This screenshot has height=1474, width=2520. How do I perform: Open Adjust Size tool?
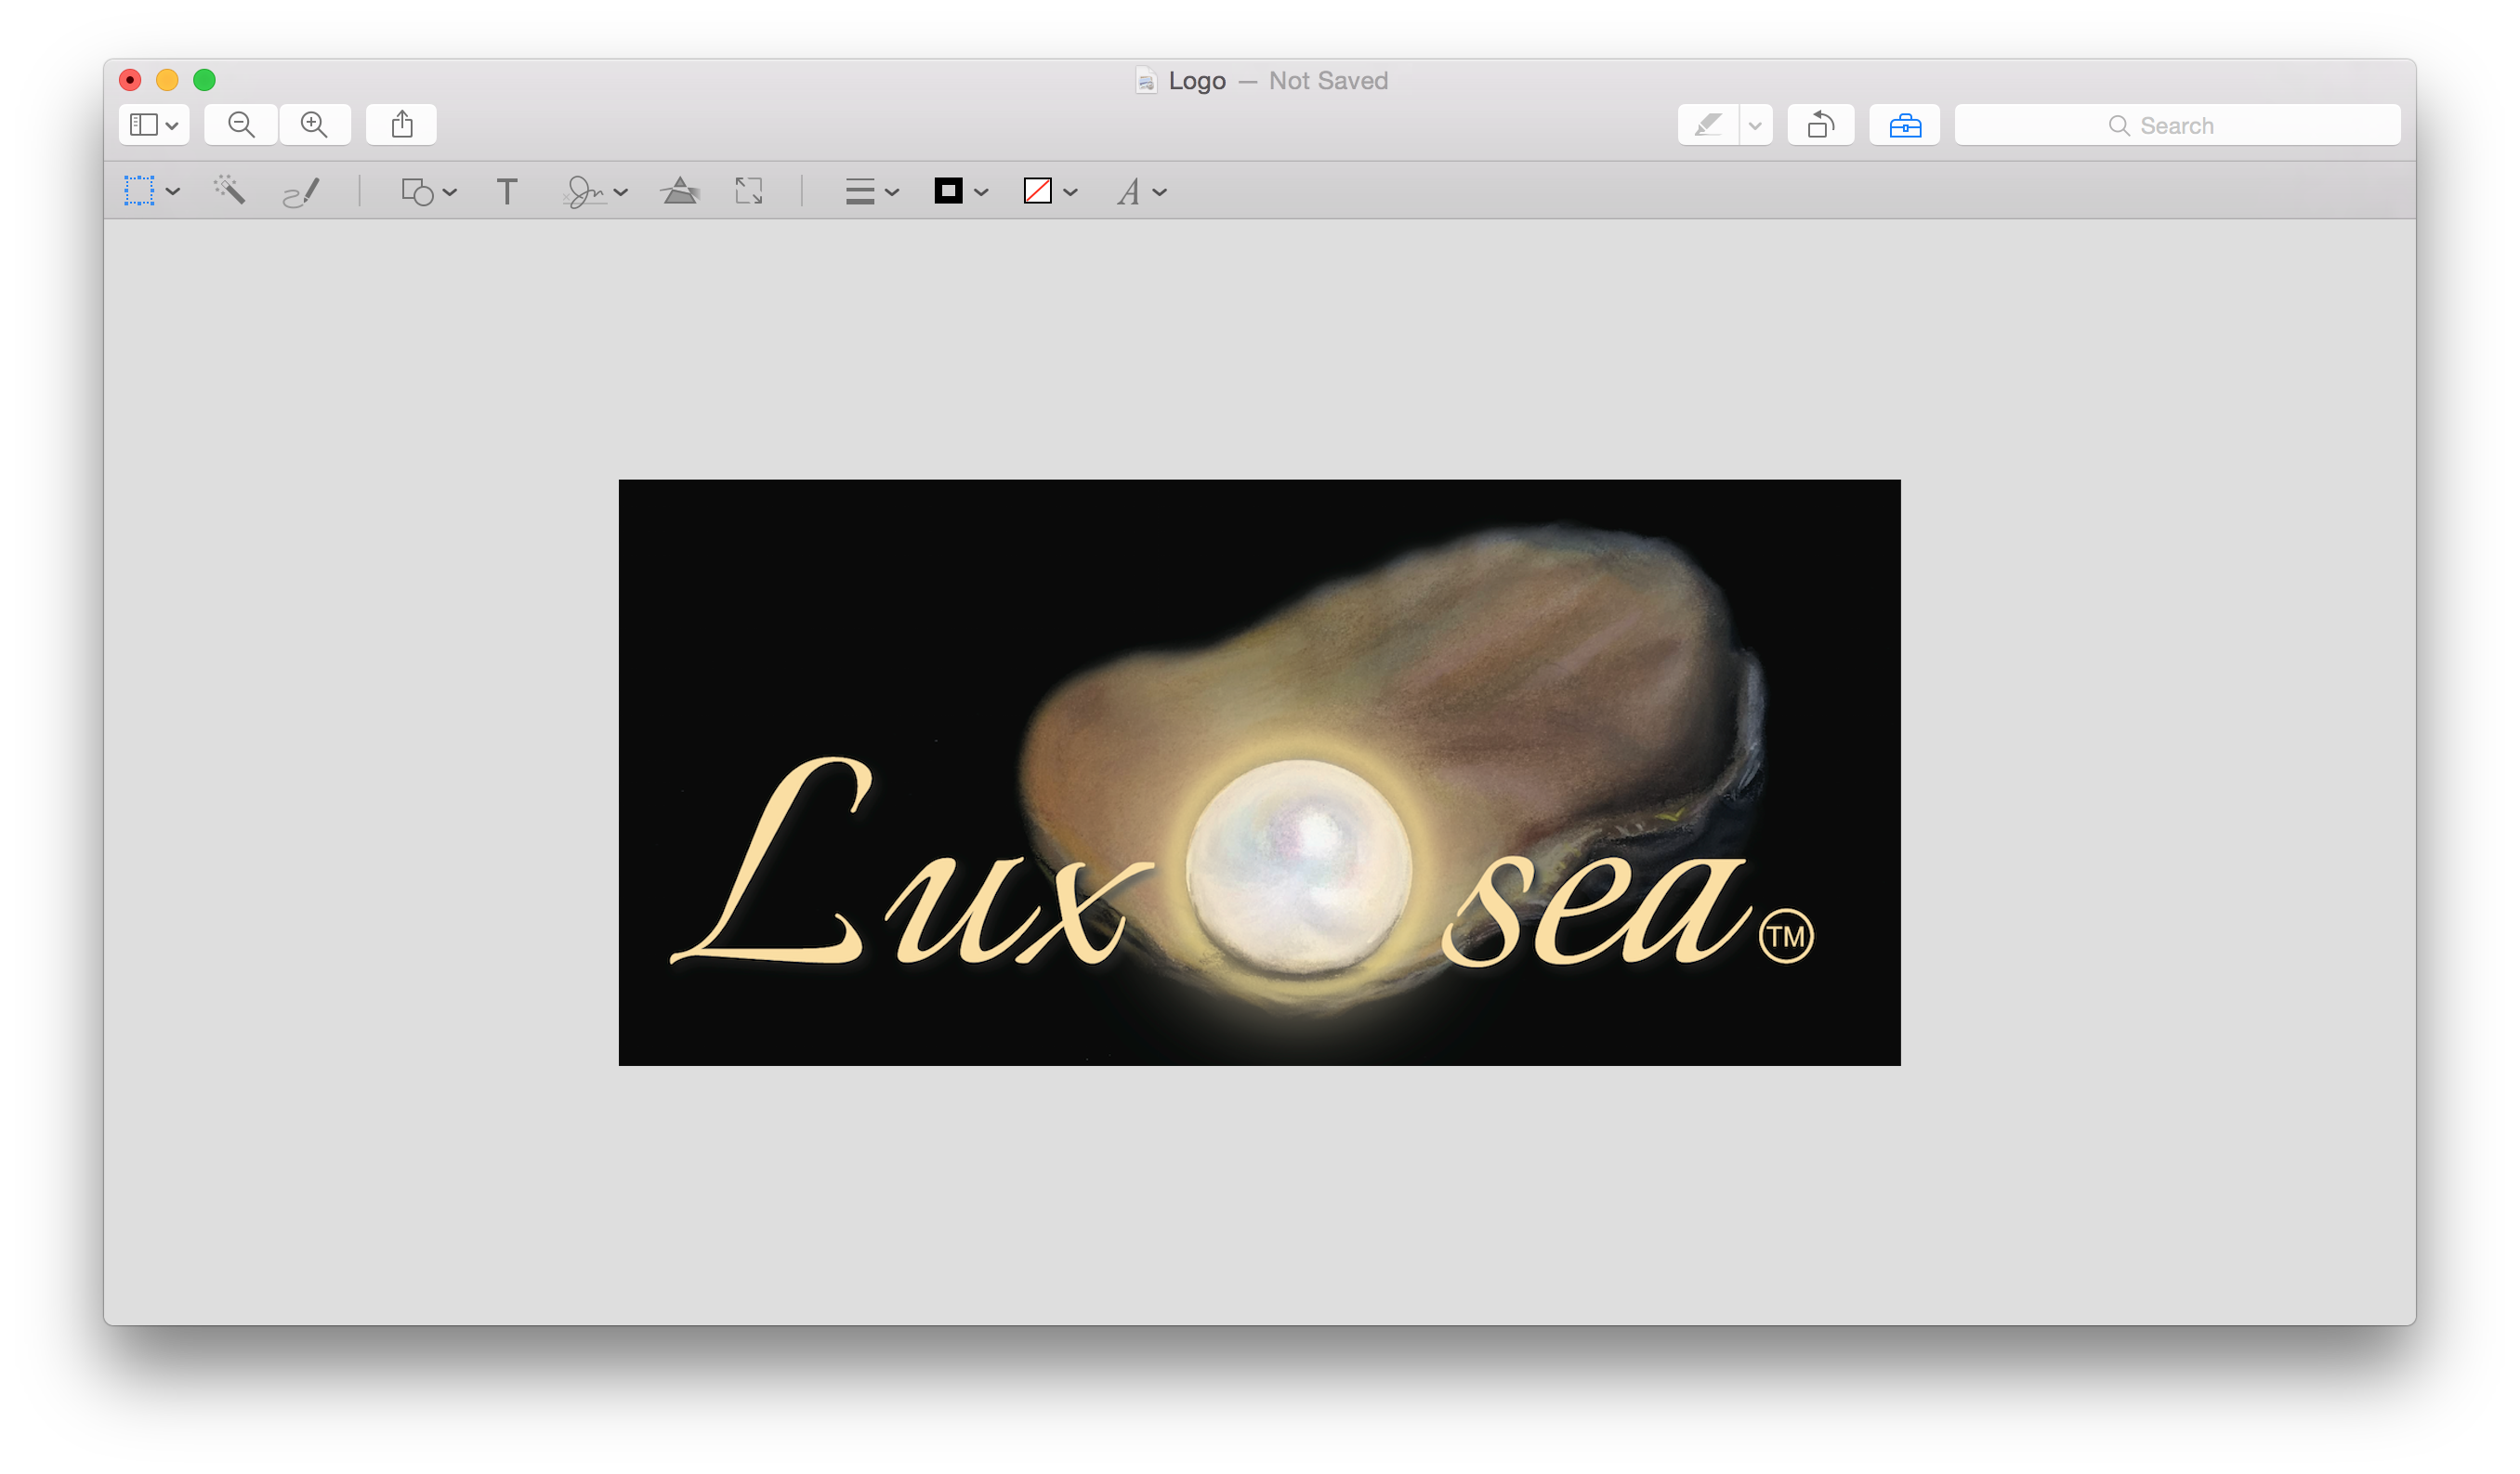(x=749, y=191)
